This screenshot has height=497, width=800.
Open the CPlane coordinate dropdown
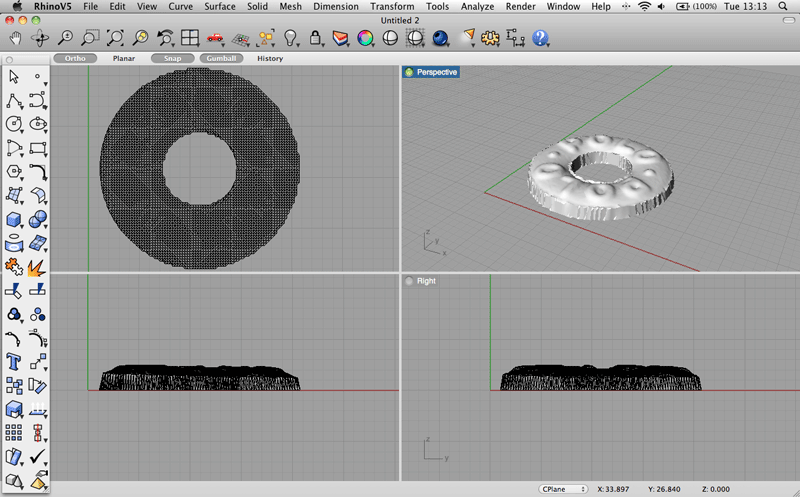click(563, 489)
